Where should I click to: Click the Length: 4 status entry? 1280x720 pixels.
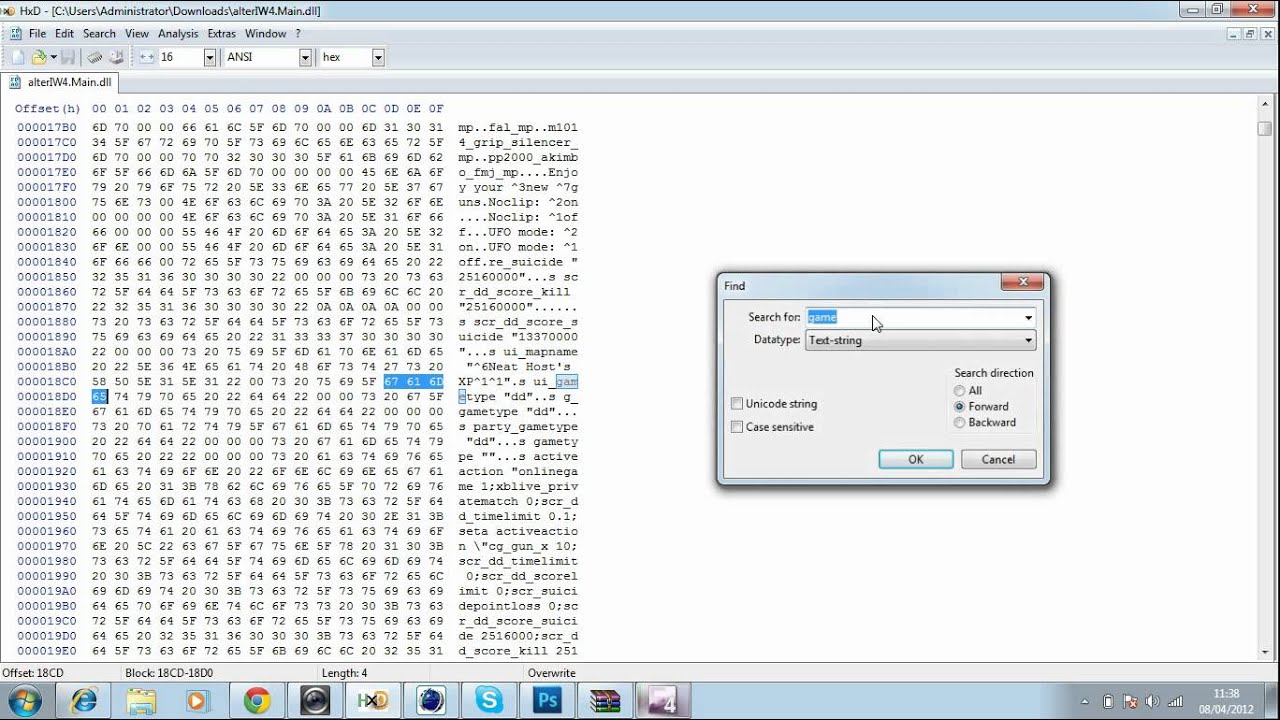coord(344,674)
